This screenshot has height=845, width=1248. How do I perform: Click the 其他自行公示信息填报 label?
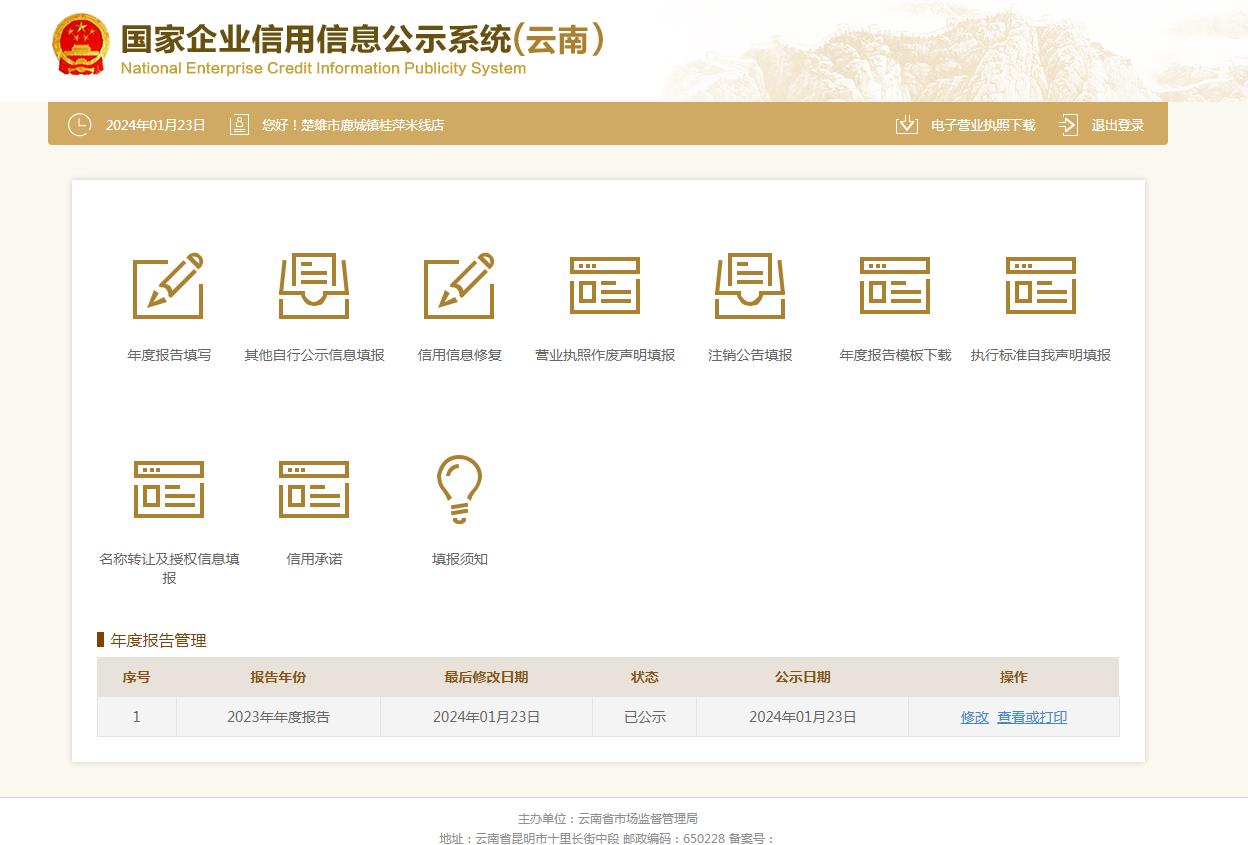314,355
